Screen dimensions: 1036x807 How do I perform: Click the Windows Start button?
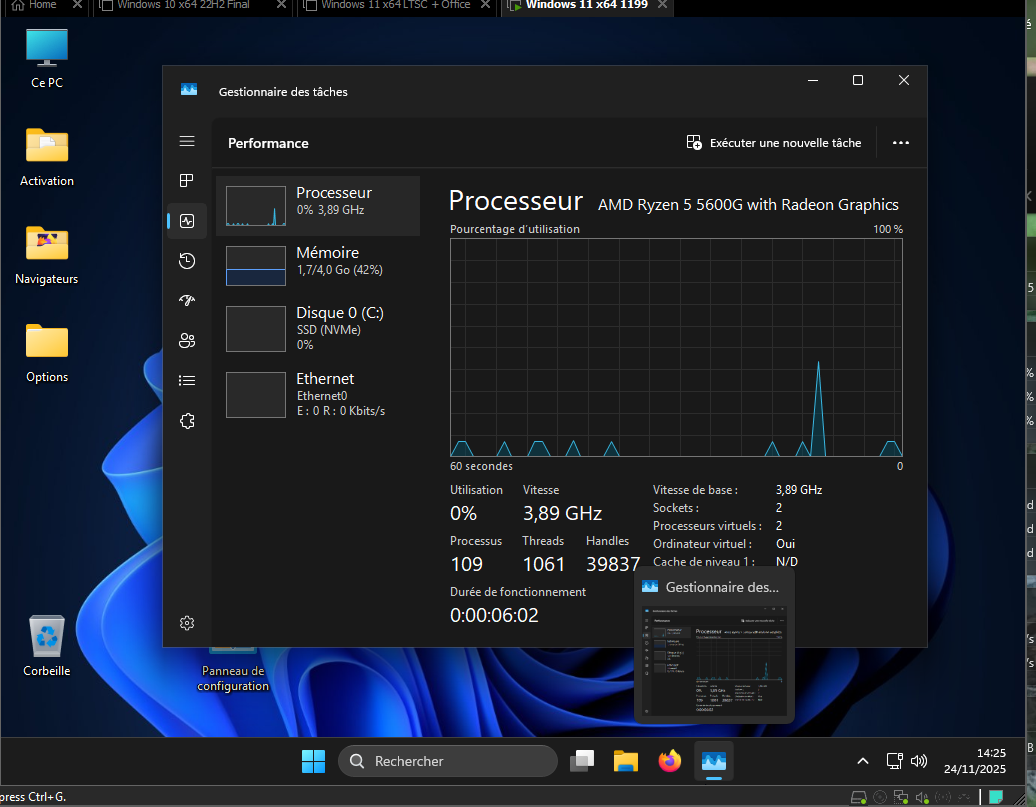313,761
